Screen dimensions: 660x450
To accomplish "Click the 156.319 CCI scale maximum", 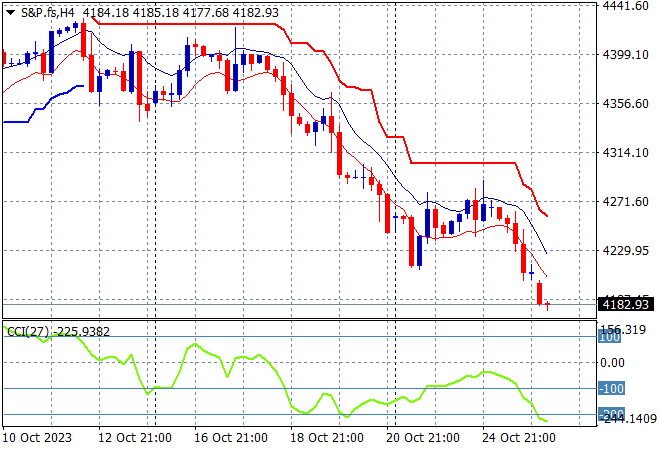I will coord(623,330).
